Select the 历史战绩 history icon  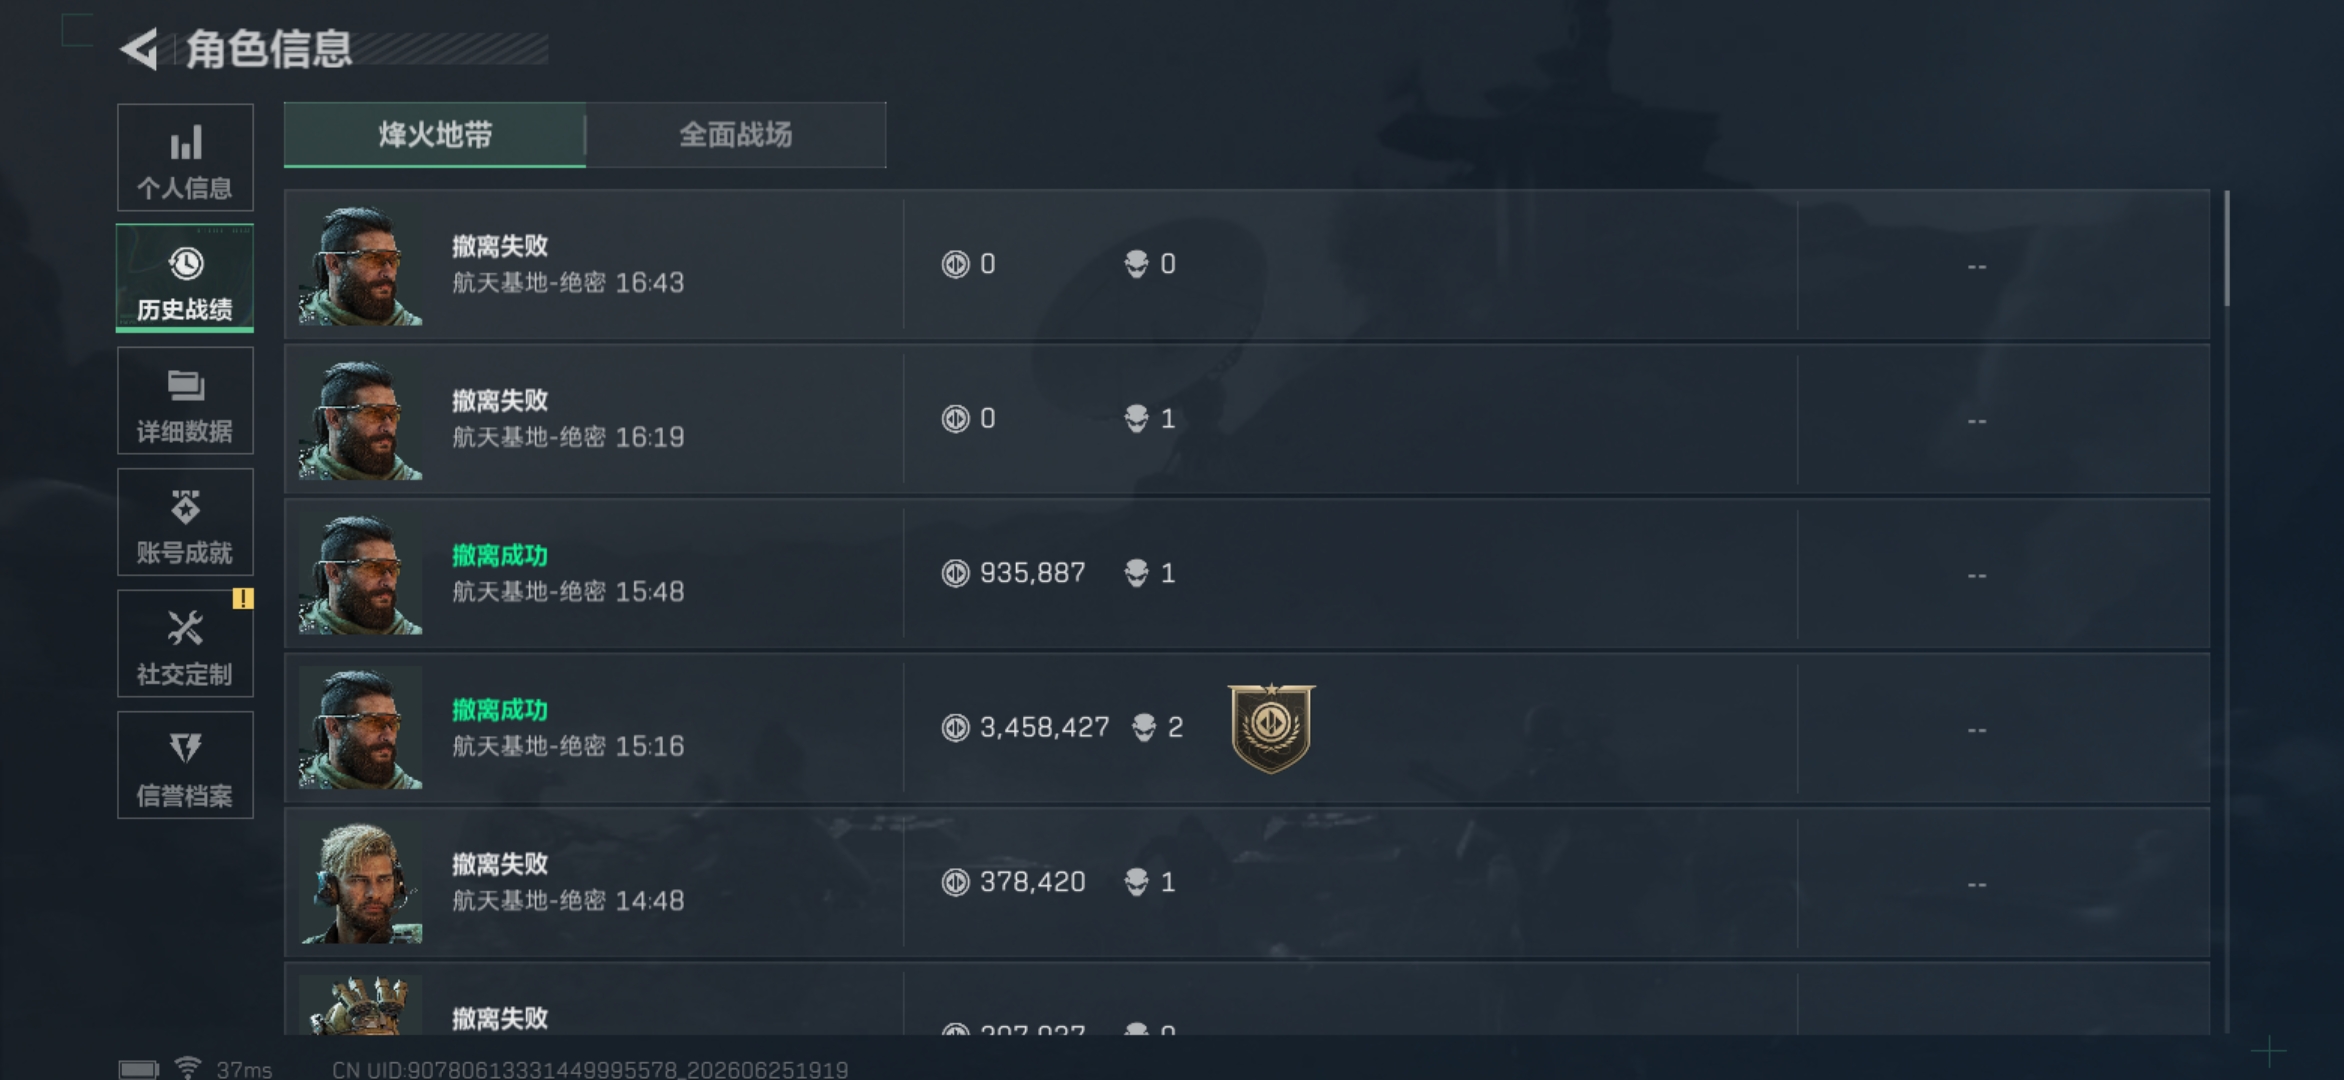click(185, 264)
